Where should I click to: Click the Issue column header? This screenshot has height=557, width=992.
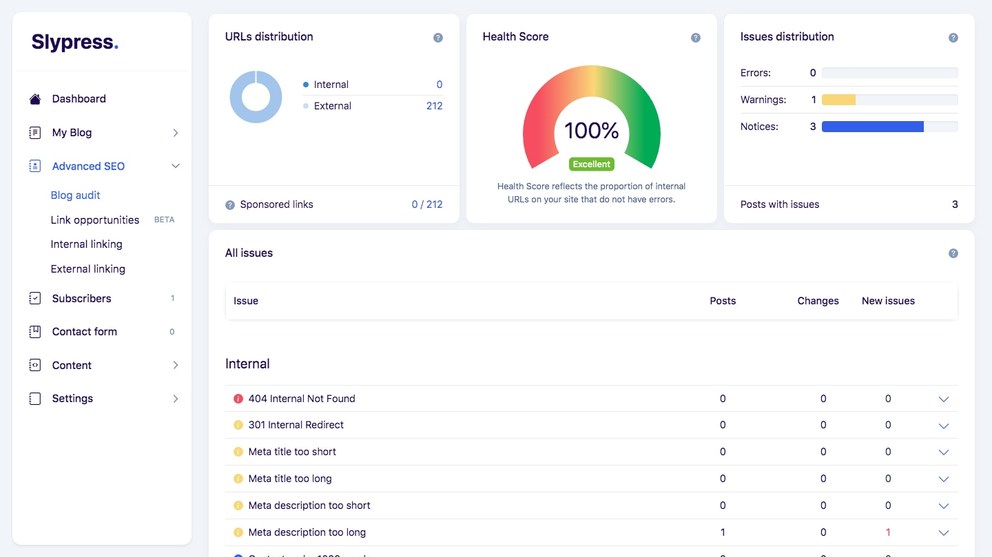245,301
